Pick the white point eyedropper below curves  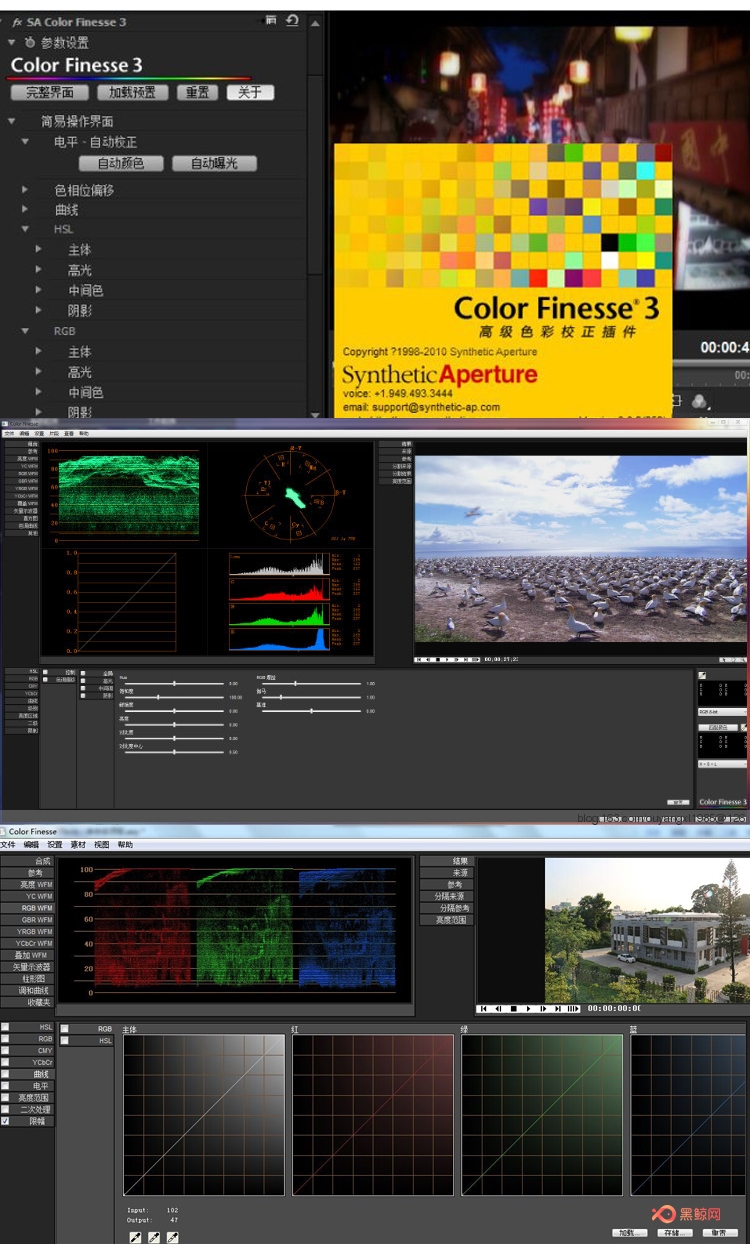(x=173, y=1238)
